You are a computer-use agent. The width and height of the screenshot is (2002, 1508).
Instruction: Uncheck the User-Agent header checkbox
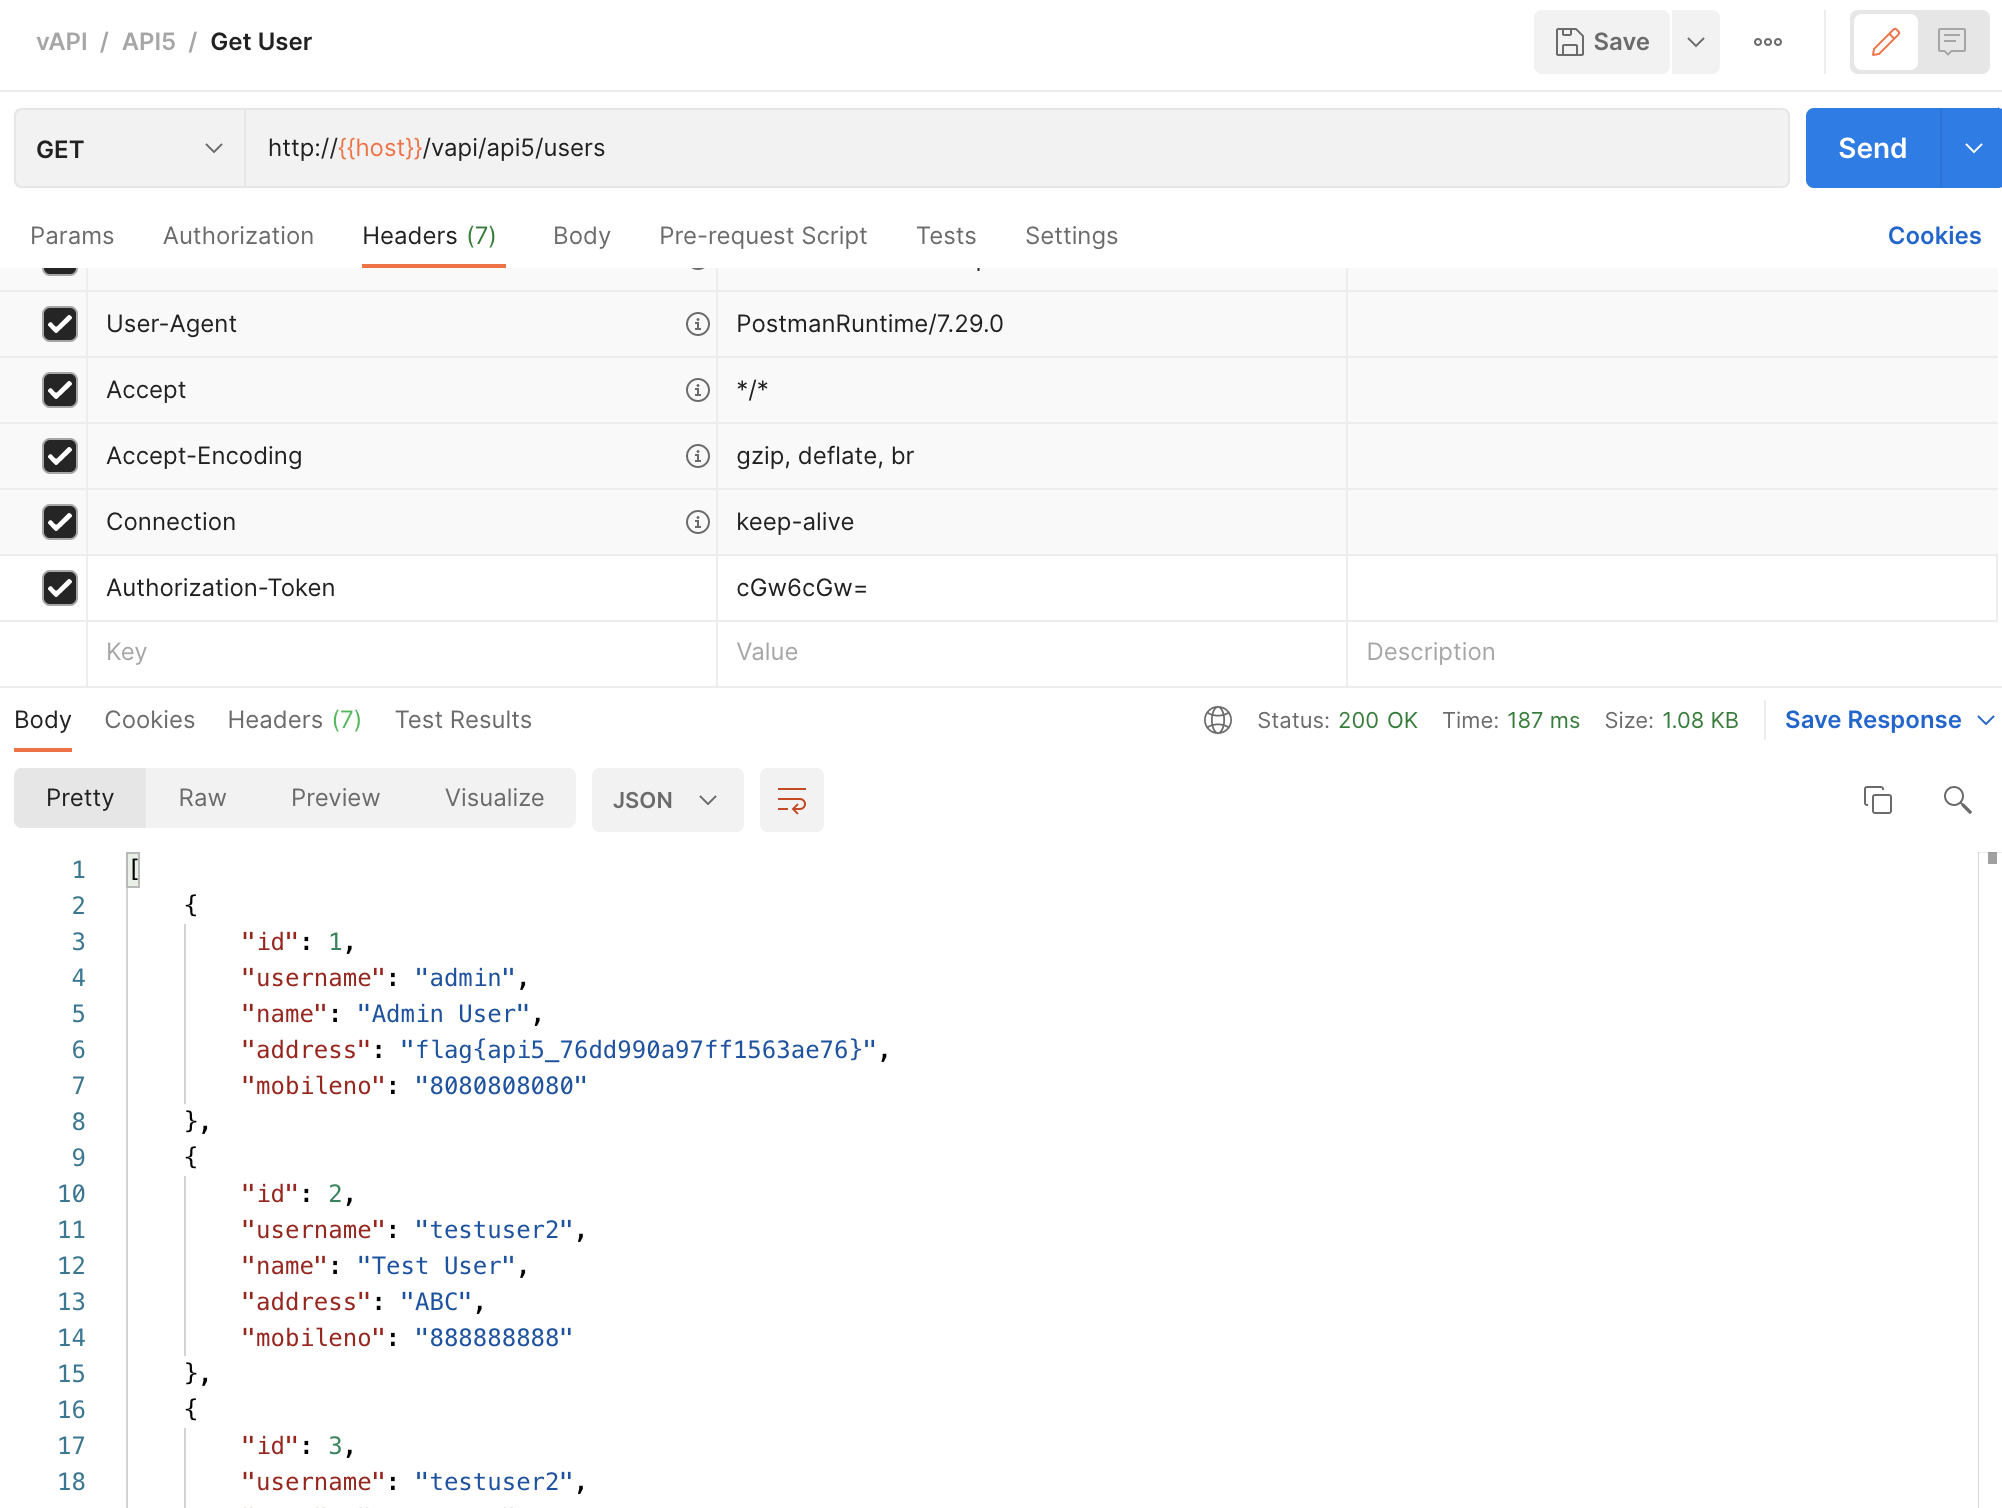tap(60, 324)
